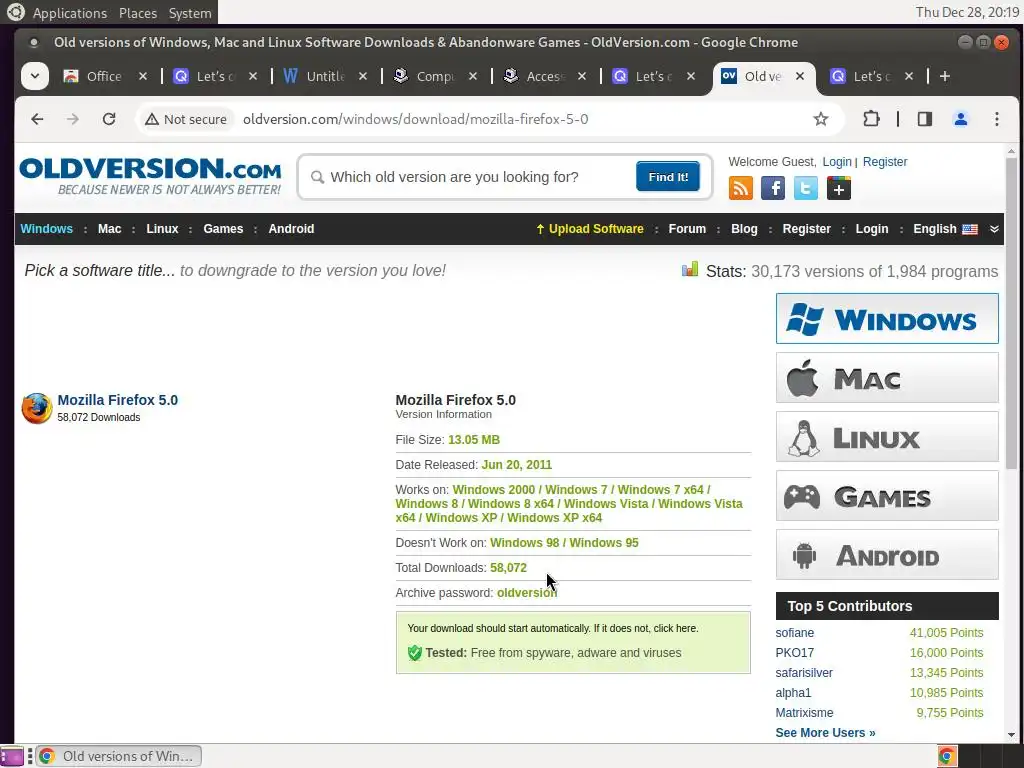The width and height of the screenshot is (1024, 768).
Task: Open a new Chrome tab
Action: point(944,76)
